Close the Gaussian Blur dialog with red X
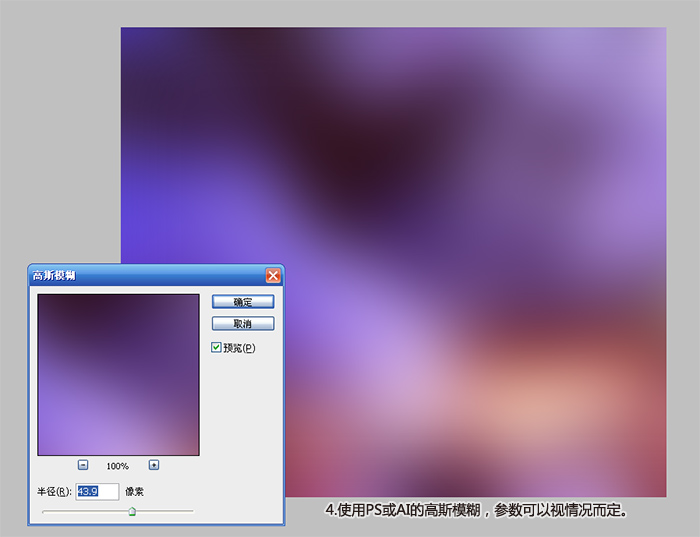700x537 pixels. coord(272,275)
